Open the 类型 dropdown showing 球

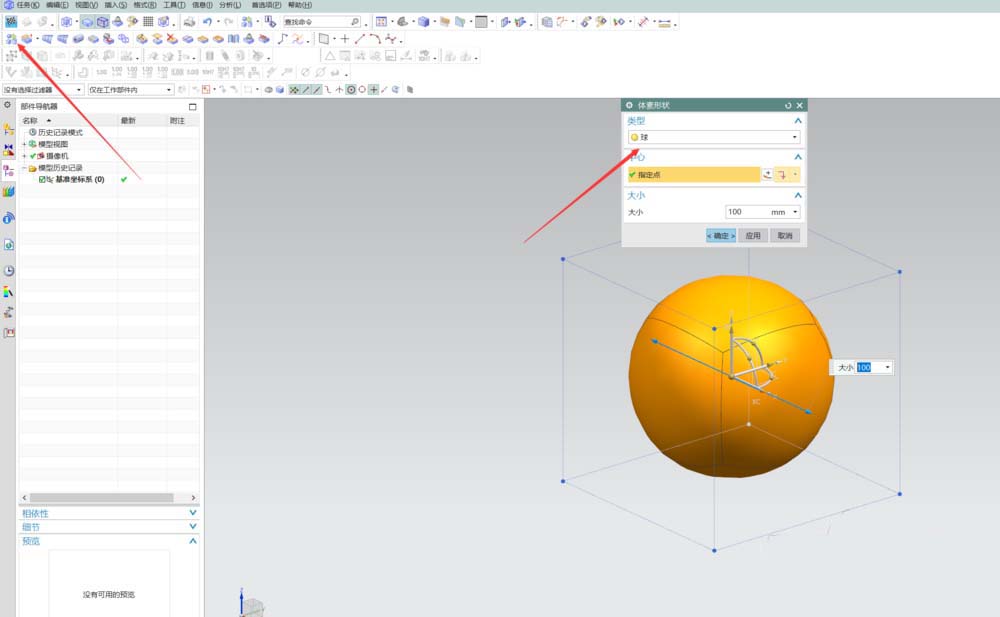tap(714, 137)
